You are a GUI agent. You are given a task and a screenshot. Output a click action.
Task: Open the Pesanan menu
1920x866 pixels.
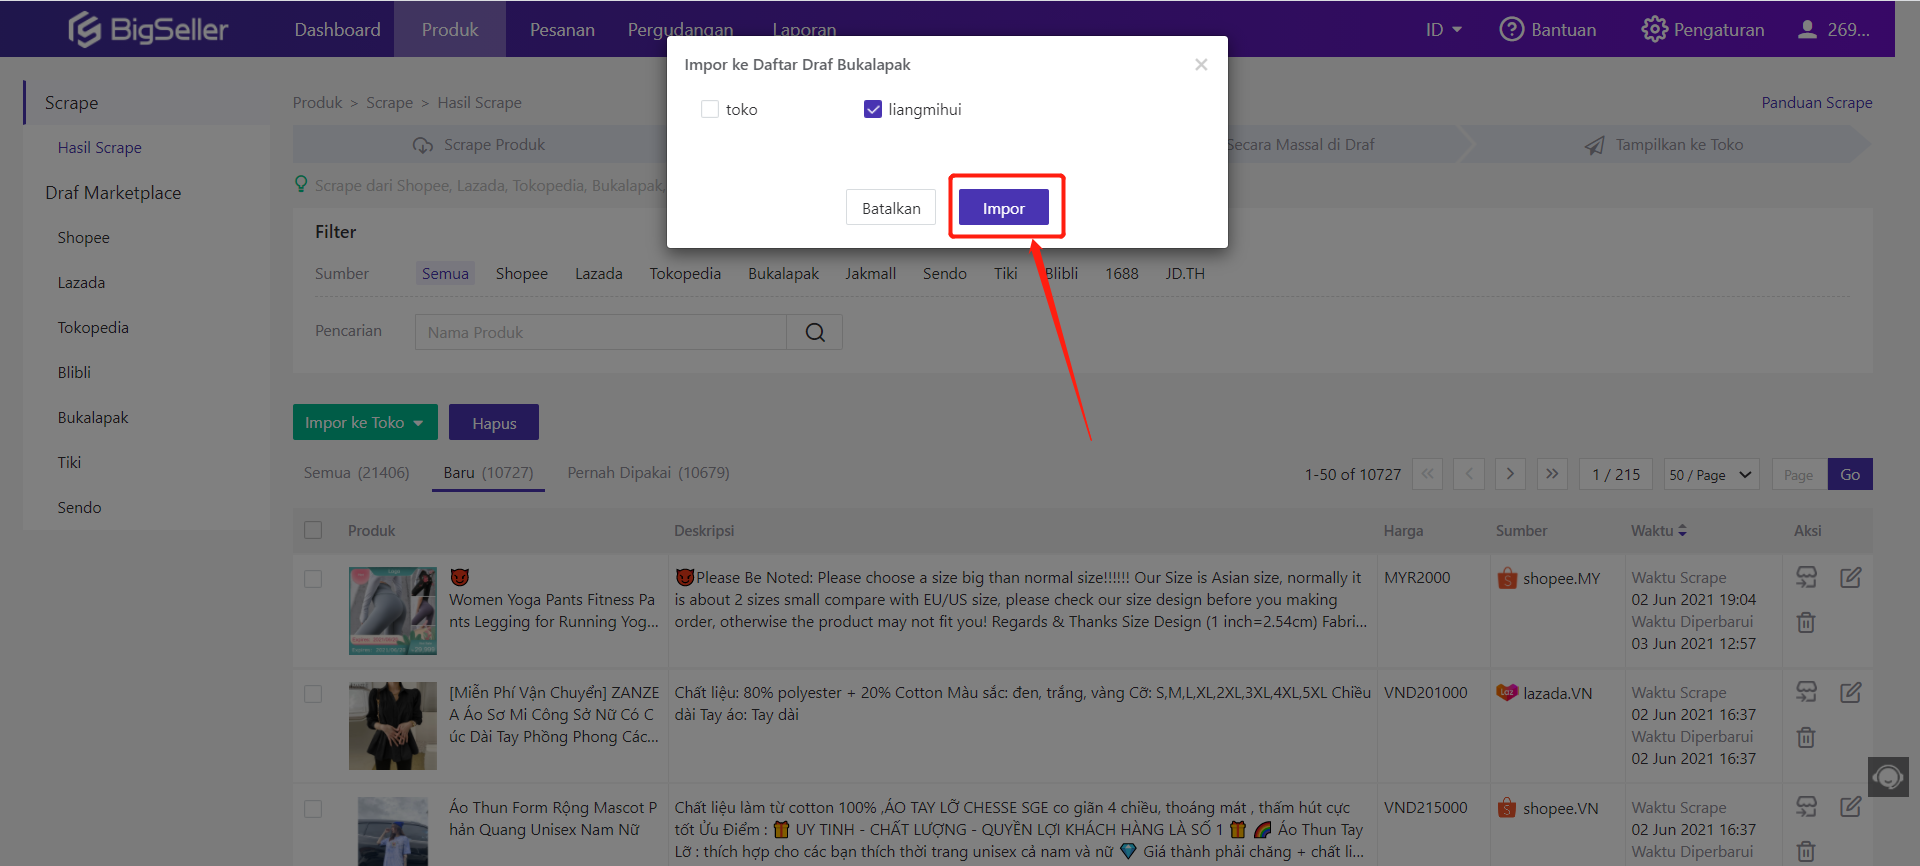coord(562,29)
